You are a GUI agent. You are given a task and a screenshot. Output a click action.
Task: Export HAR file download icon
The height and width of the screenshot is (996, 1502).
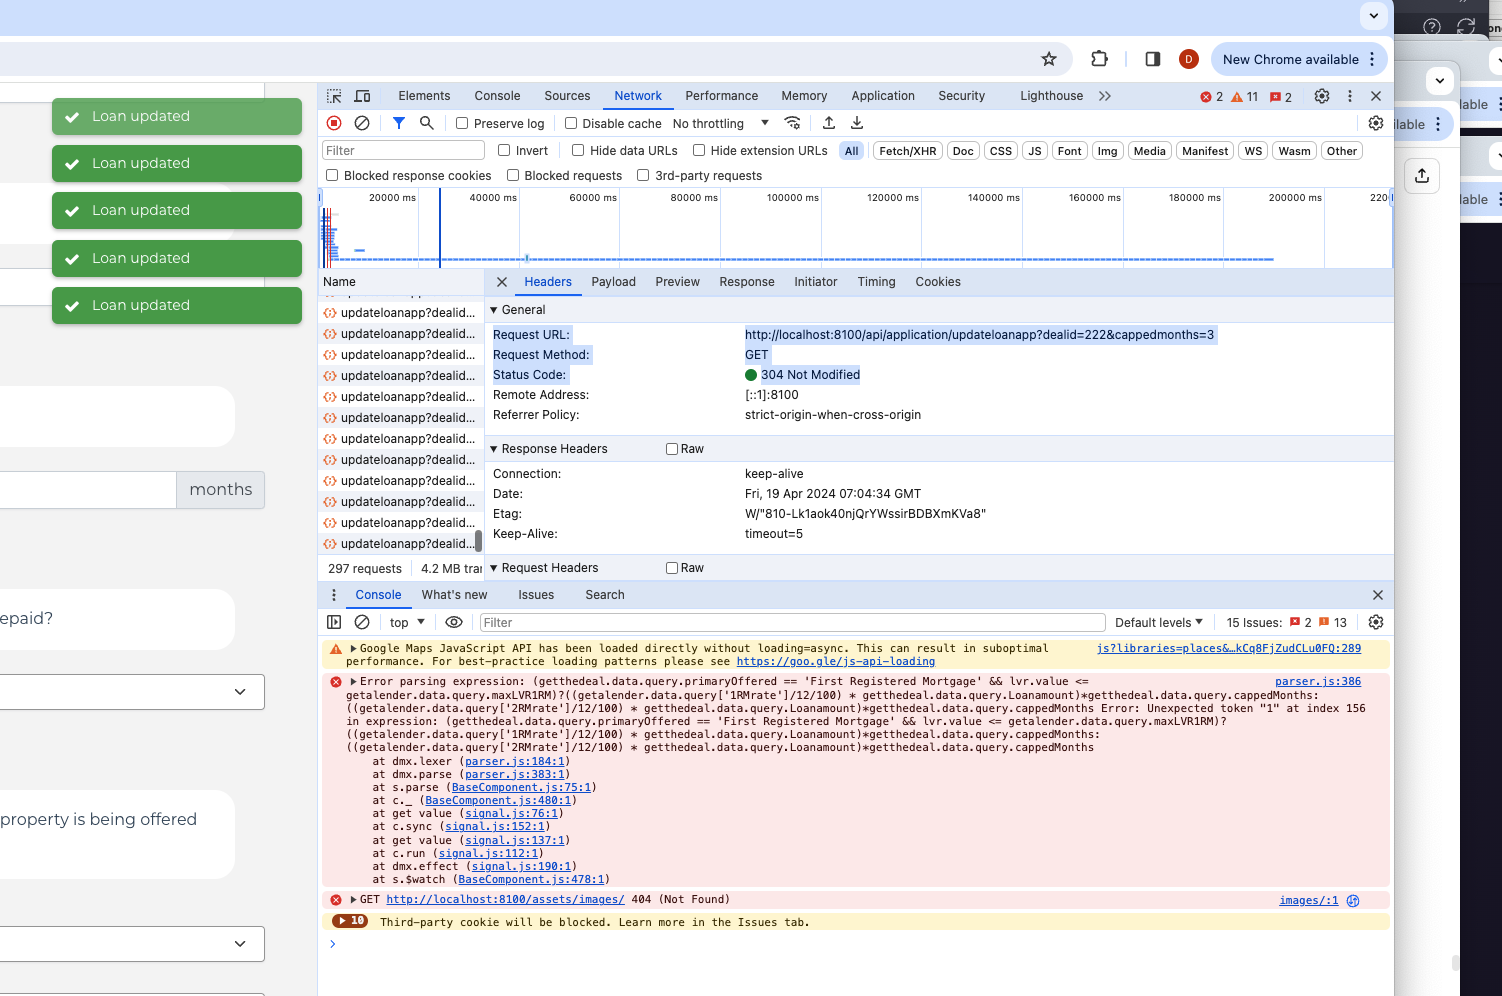point(856,123)
